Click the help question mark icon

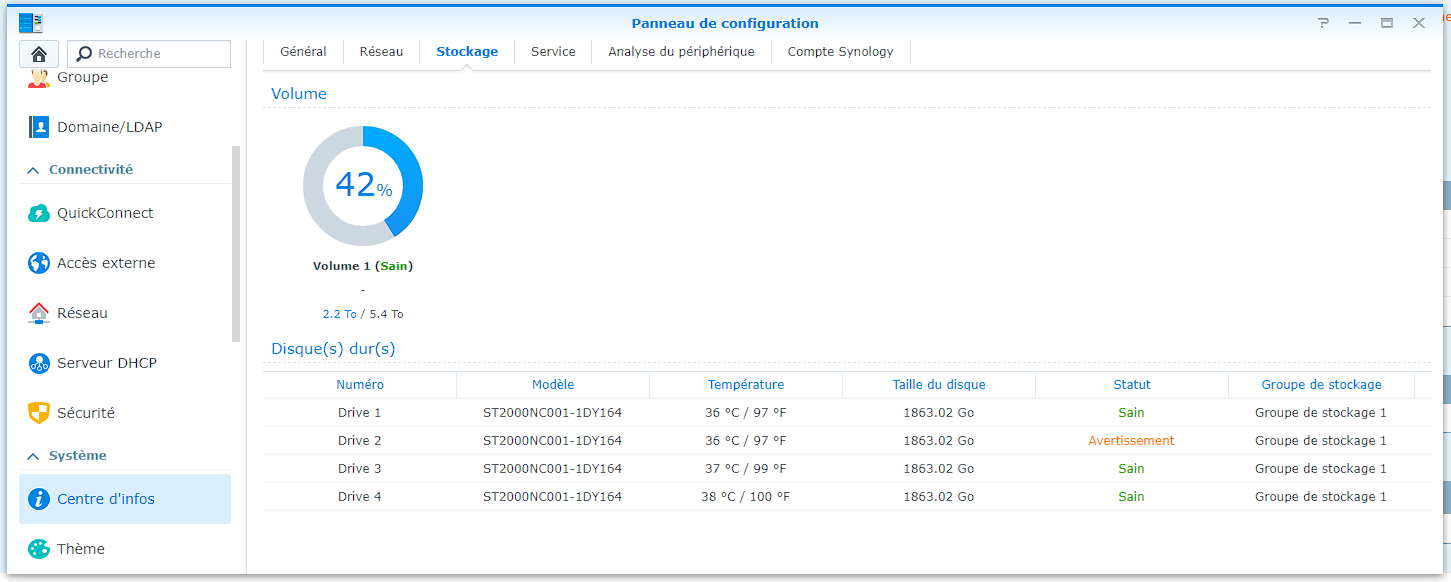(1323, 23)
